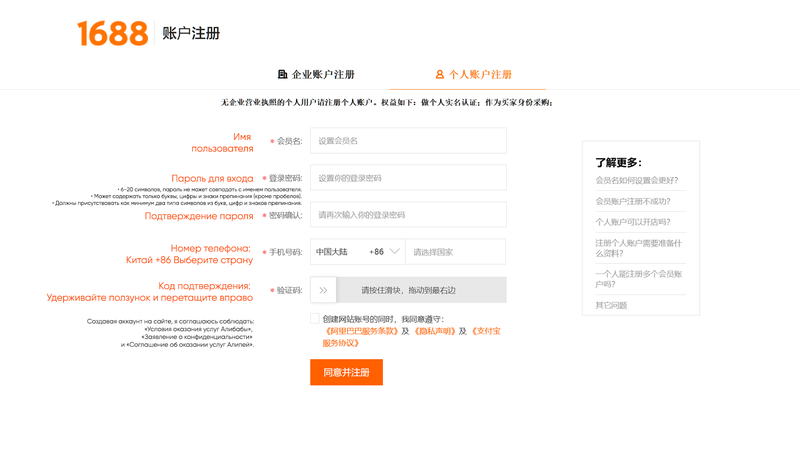
Task: Click the 1688 logo
Action: point(112,33)
